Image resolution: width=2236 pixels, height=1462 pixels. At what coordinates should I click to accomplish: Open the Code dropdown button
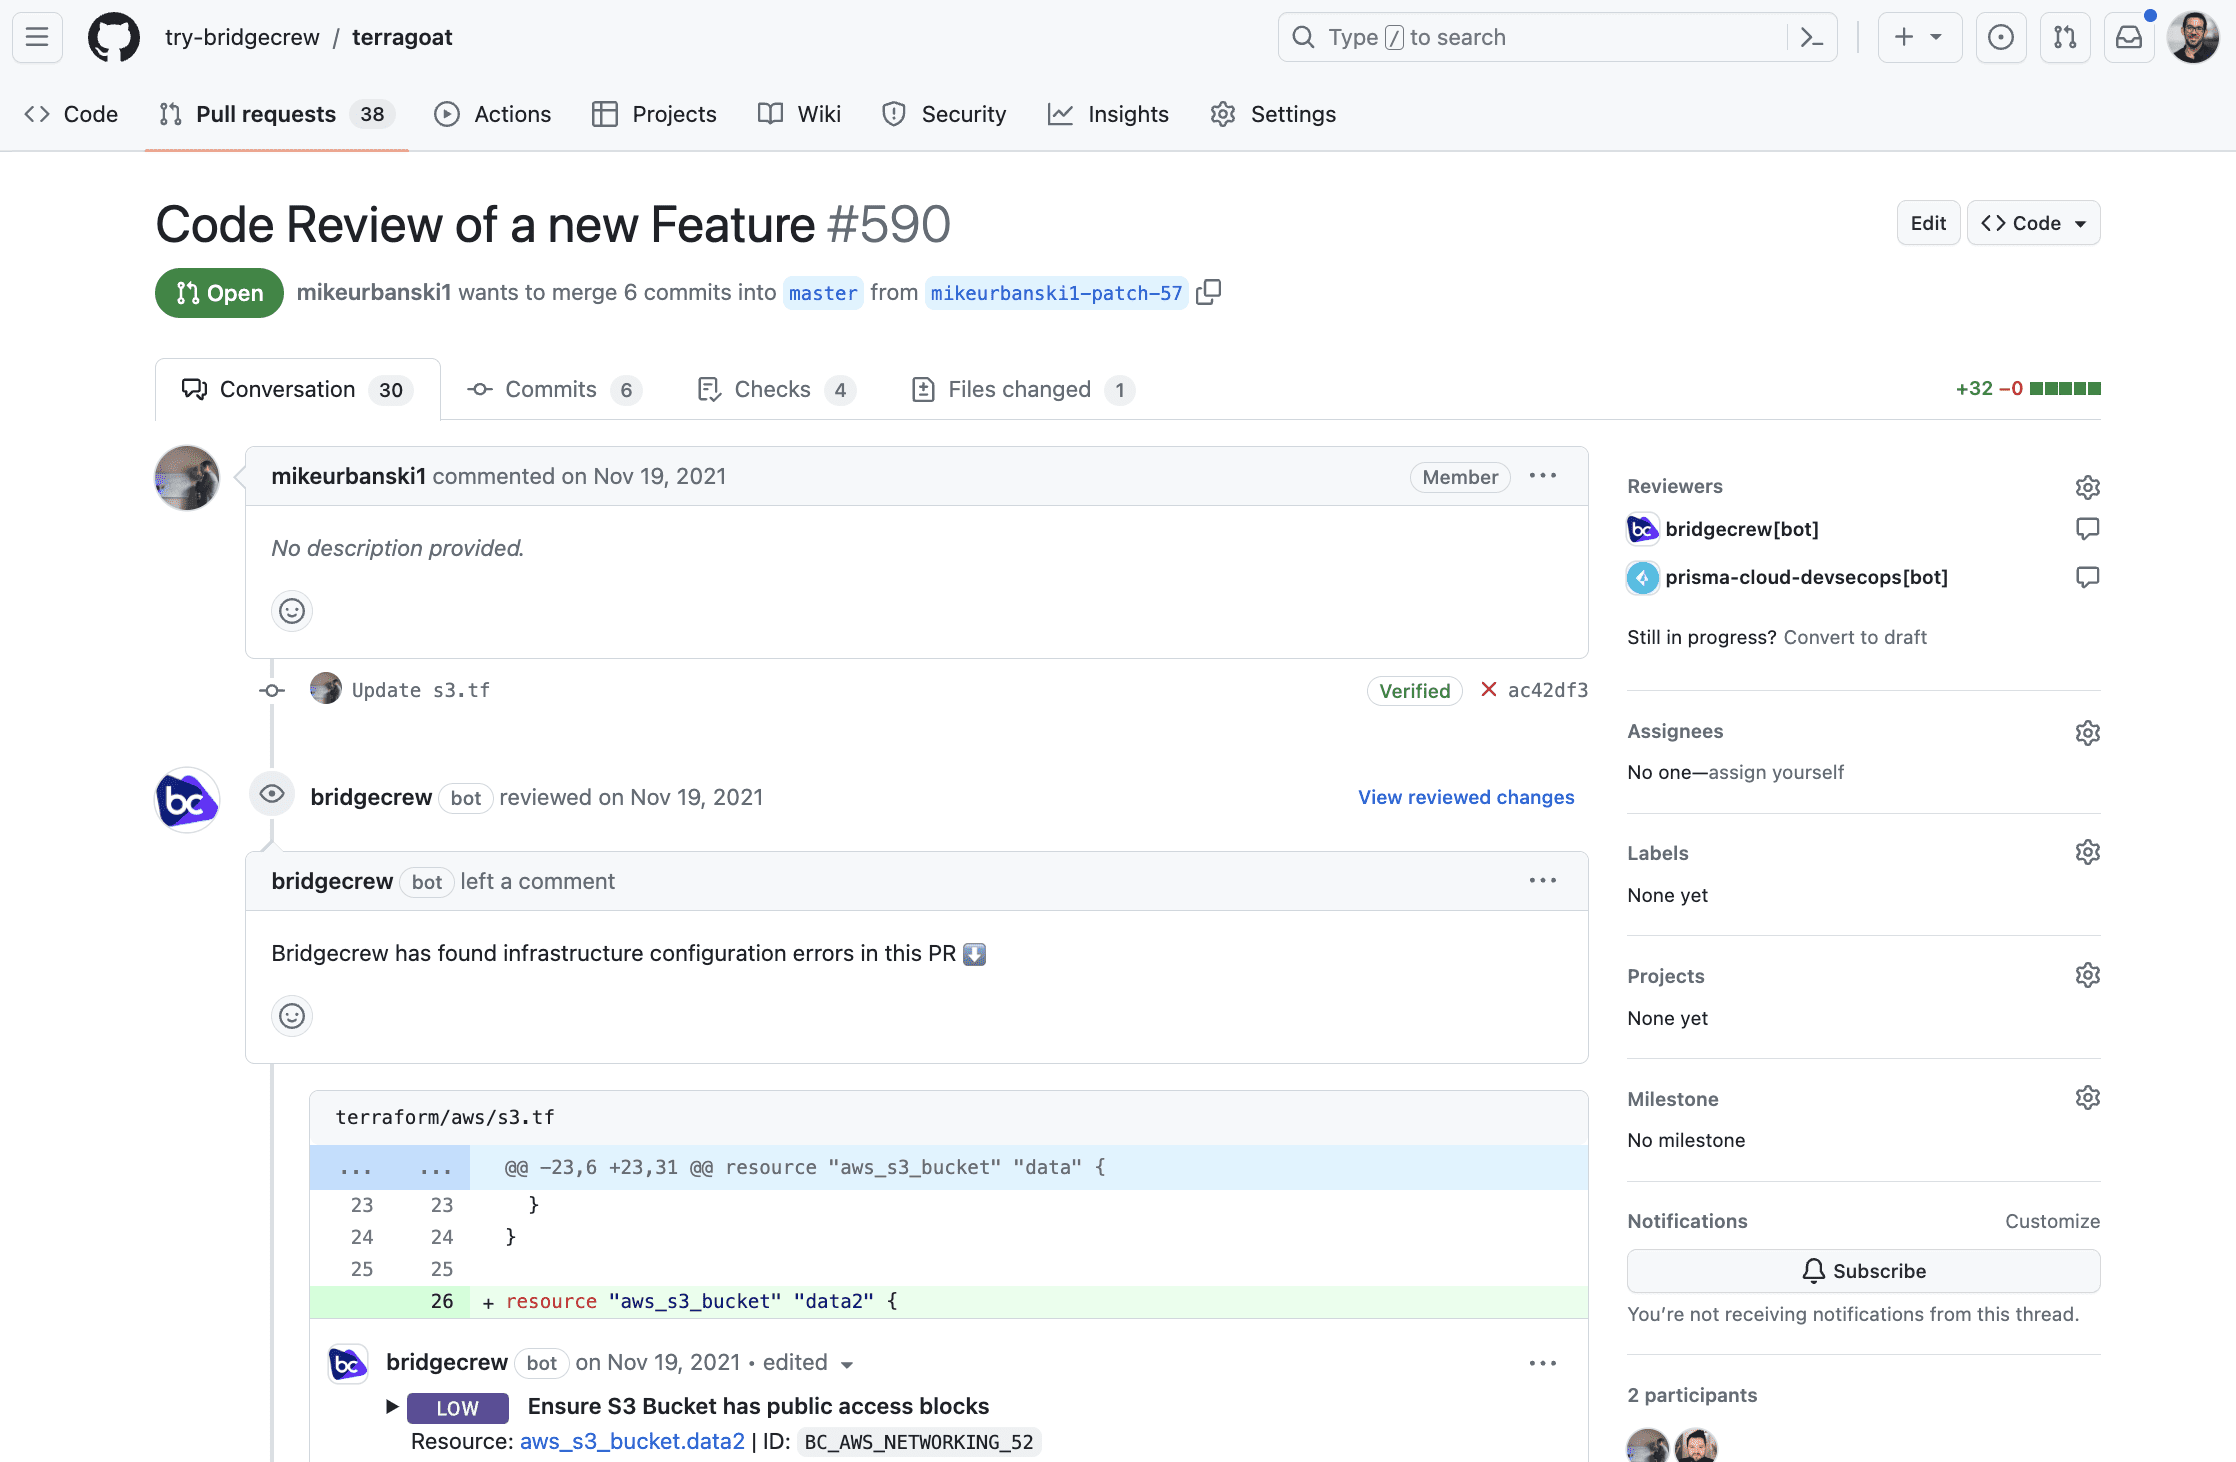click(2033, 223)
